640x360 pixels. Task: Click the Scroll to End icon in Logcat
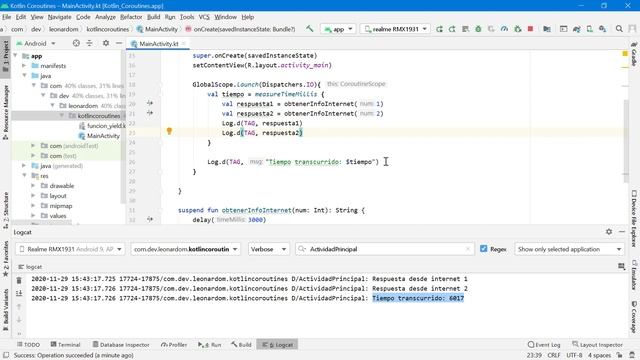pos(19,293)
